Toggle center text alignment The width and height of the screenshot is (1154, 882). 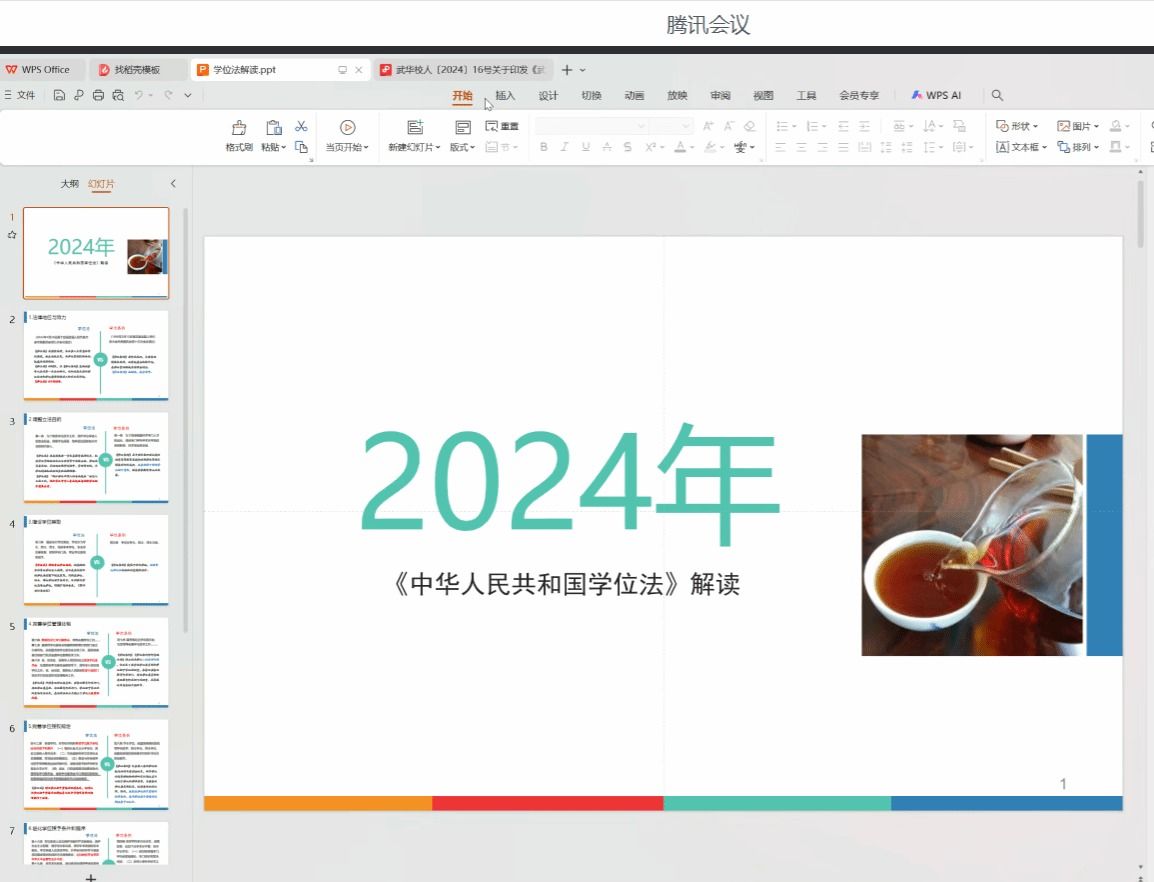[801, 147]
